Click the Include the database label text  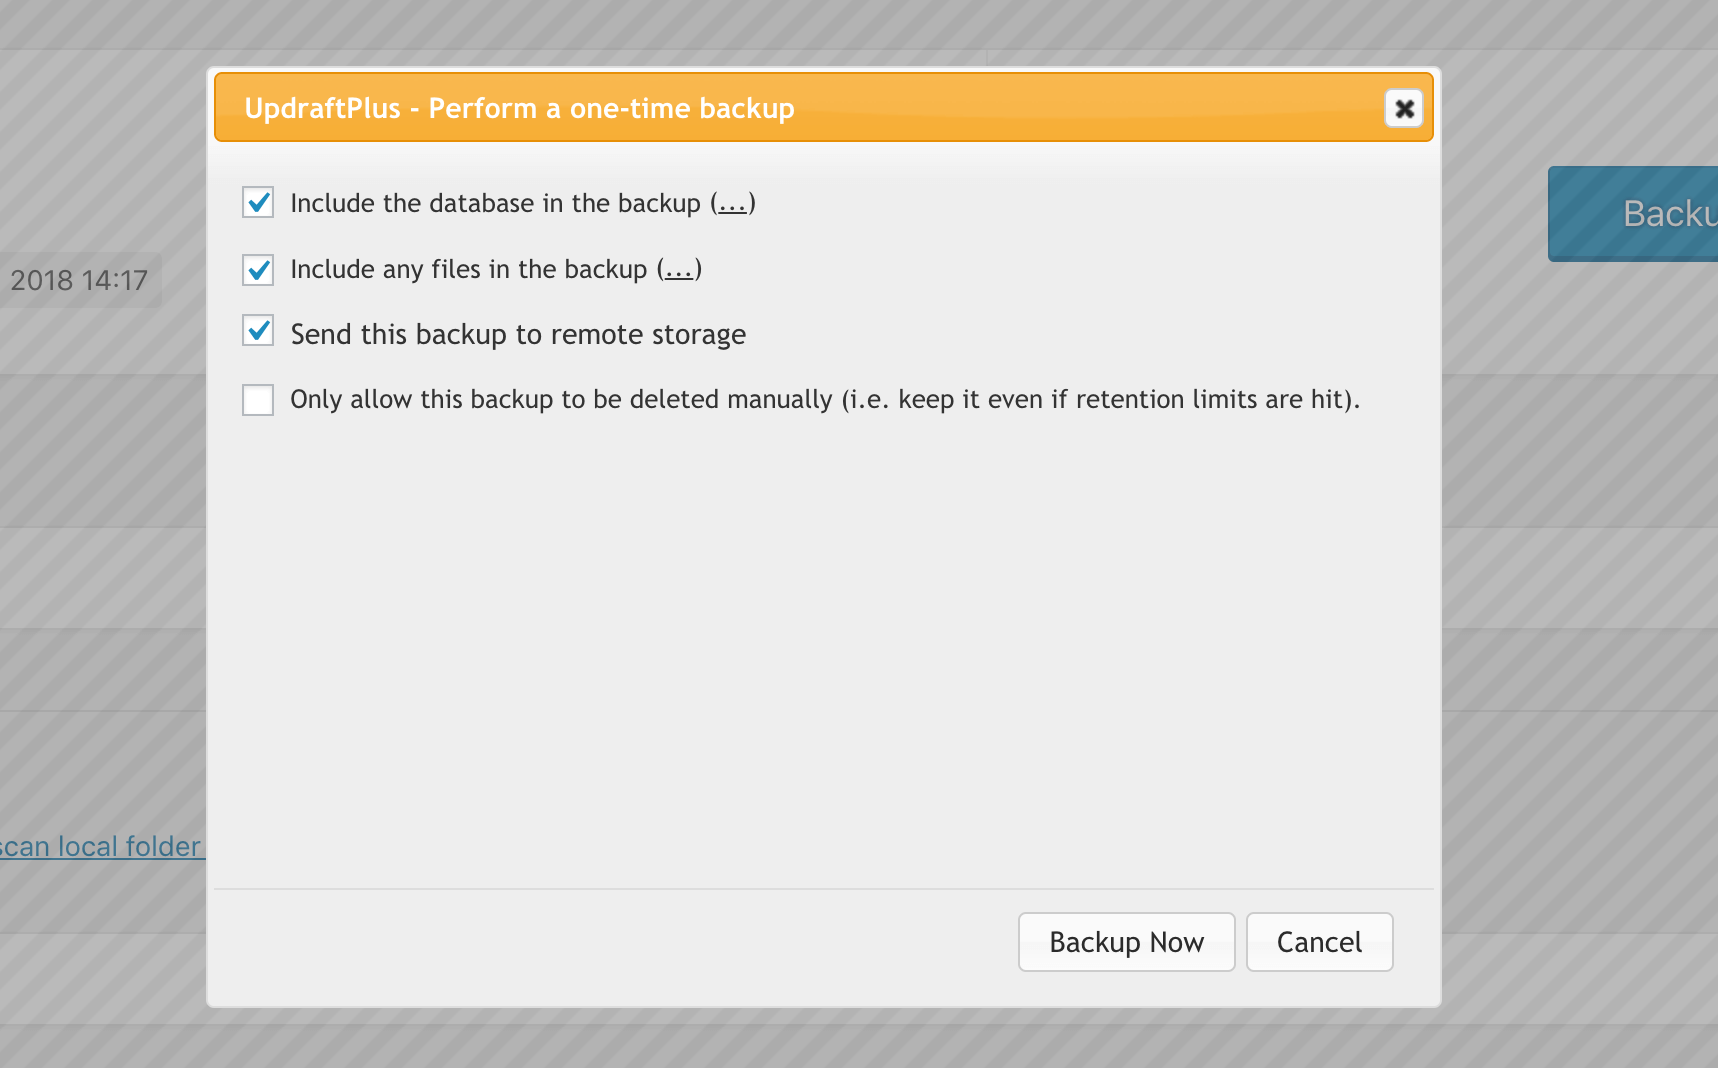[x=496, y=203]
